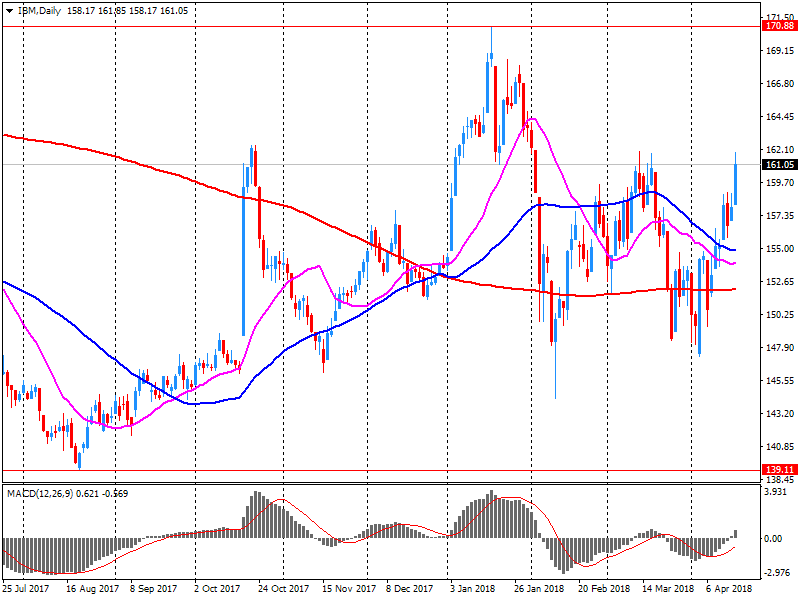The height and width of the screenshot is (600, 800).
Task: Click the 16 Aug 2017 date label
Action: (92, 589)
